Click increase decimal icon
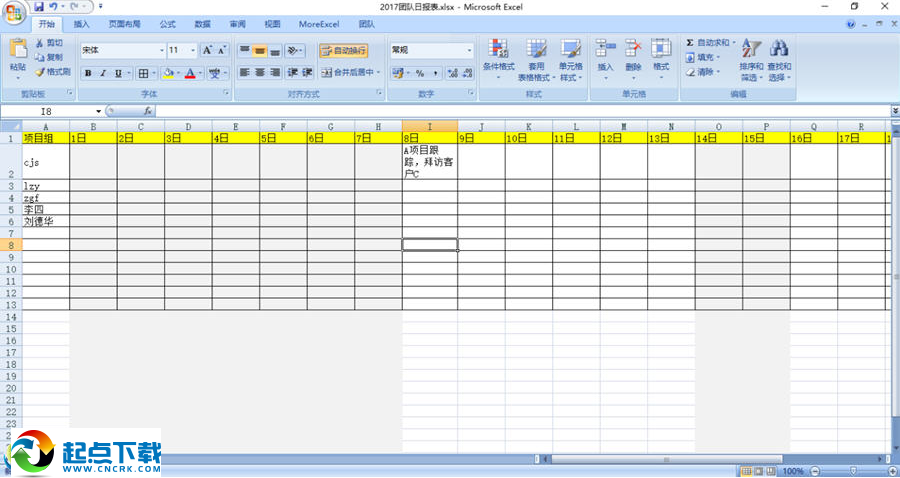The height and width of the screenshot is (478, 900). 453,73
